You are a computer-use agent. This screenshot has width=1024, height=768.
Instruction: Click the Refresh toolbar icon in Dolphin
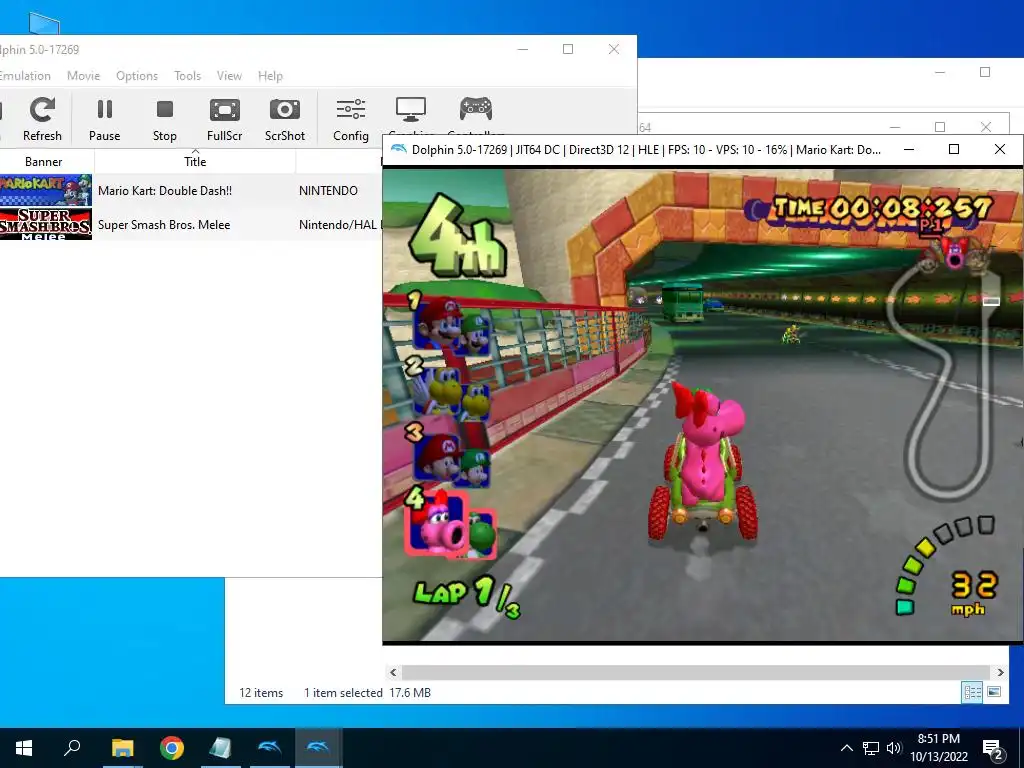(42, 119)
